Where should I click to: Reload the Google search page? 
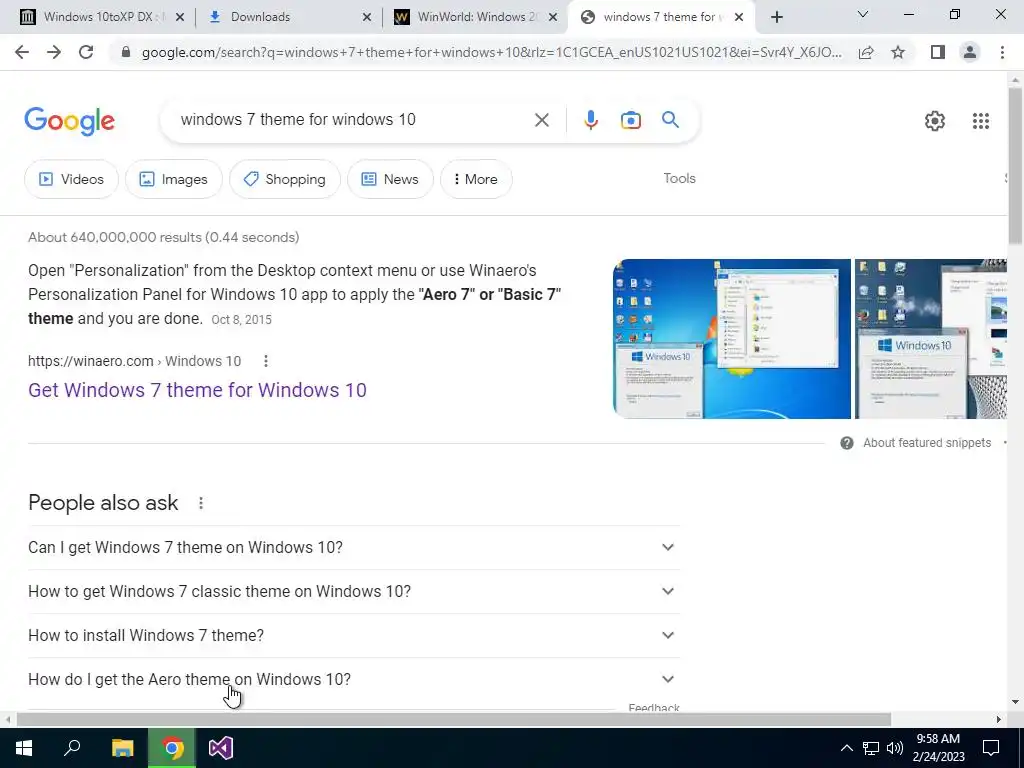(x=86, y=52)
